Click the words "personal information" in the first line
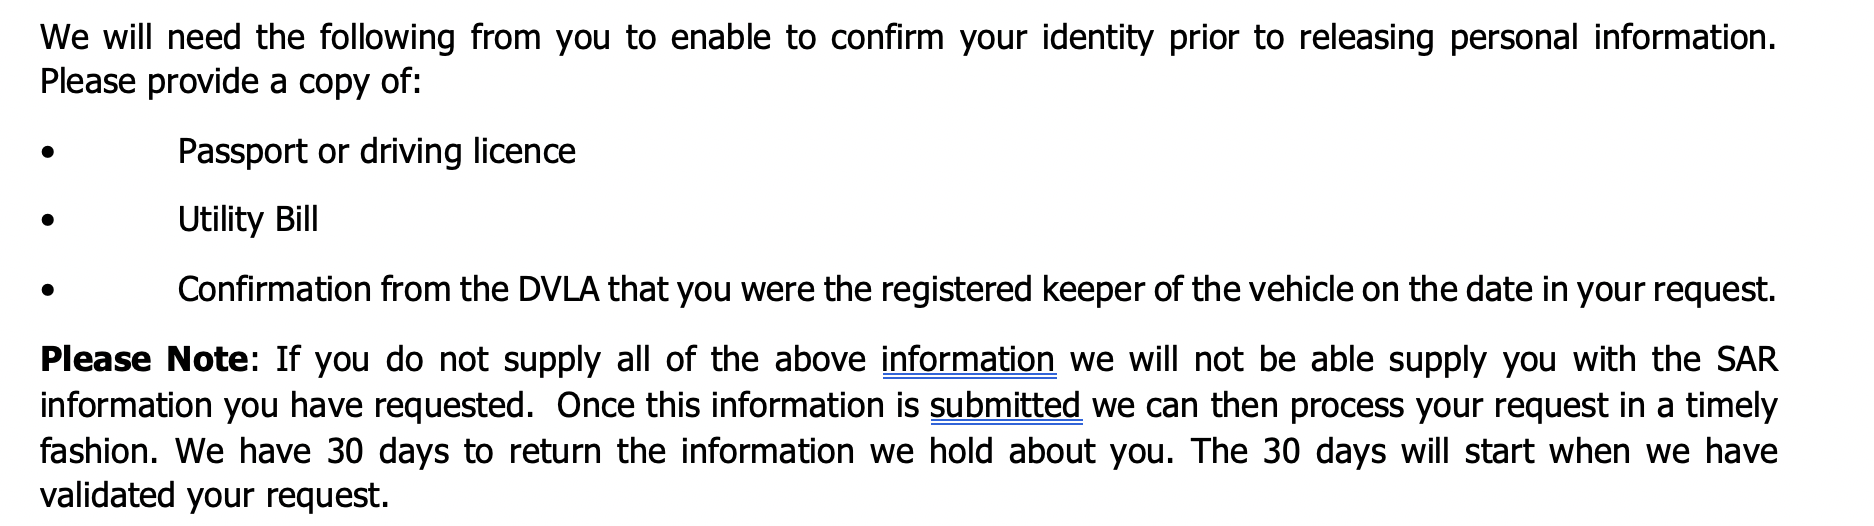The width and height of the screenshot is (1874, 526). pyautogui.click(x=1613, y=37)
